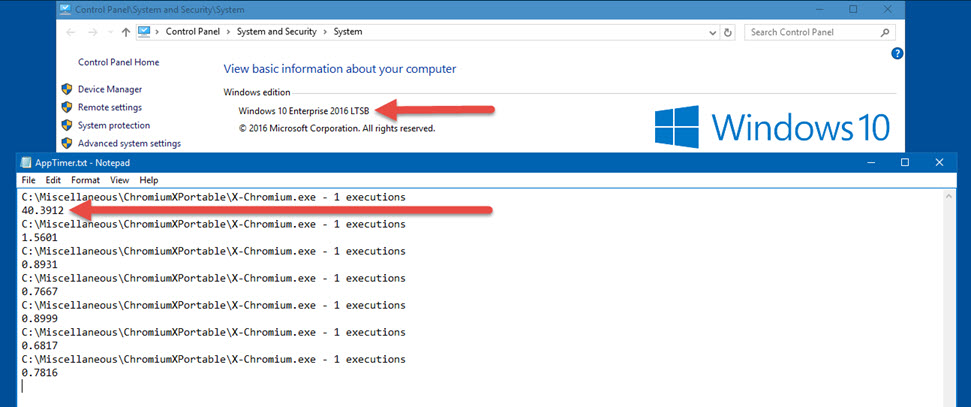971x407 pixels.
Task: Click the shield icon beside Remote settings
Action: point(67,107)
